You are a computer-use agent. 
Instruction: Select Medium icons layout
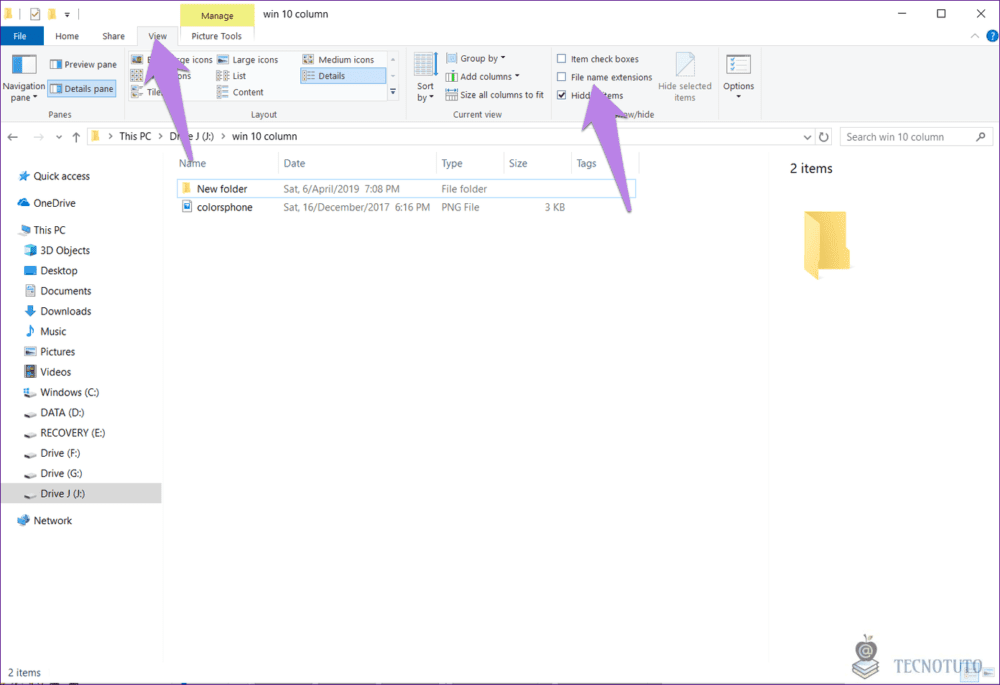(339, 59)
